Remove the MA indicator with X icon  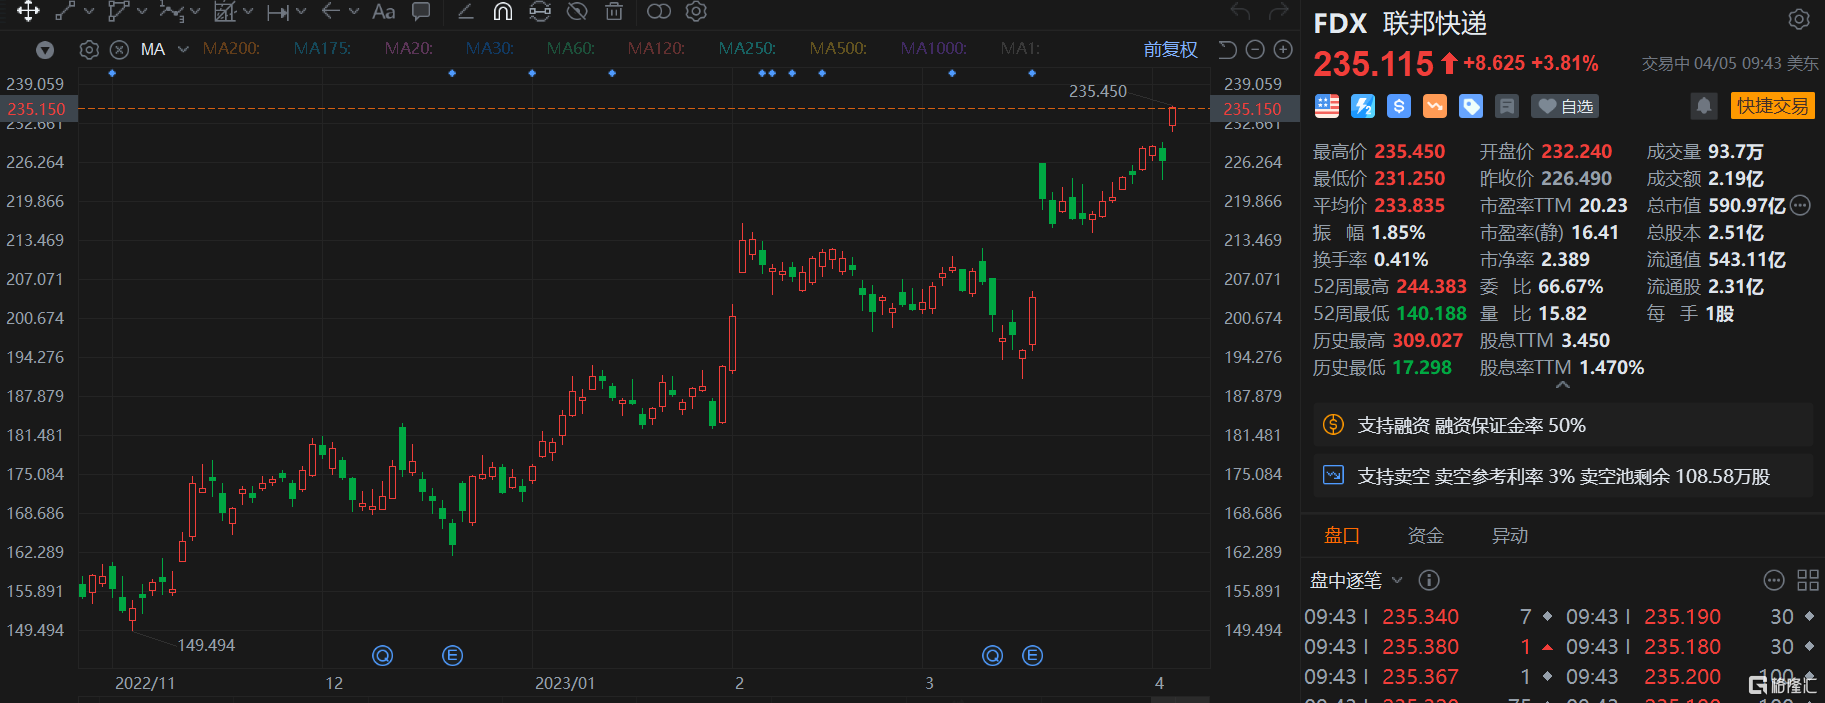119,50
